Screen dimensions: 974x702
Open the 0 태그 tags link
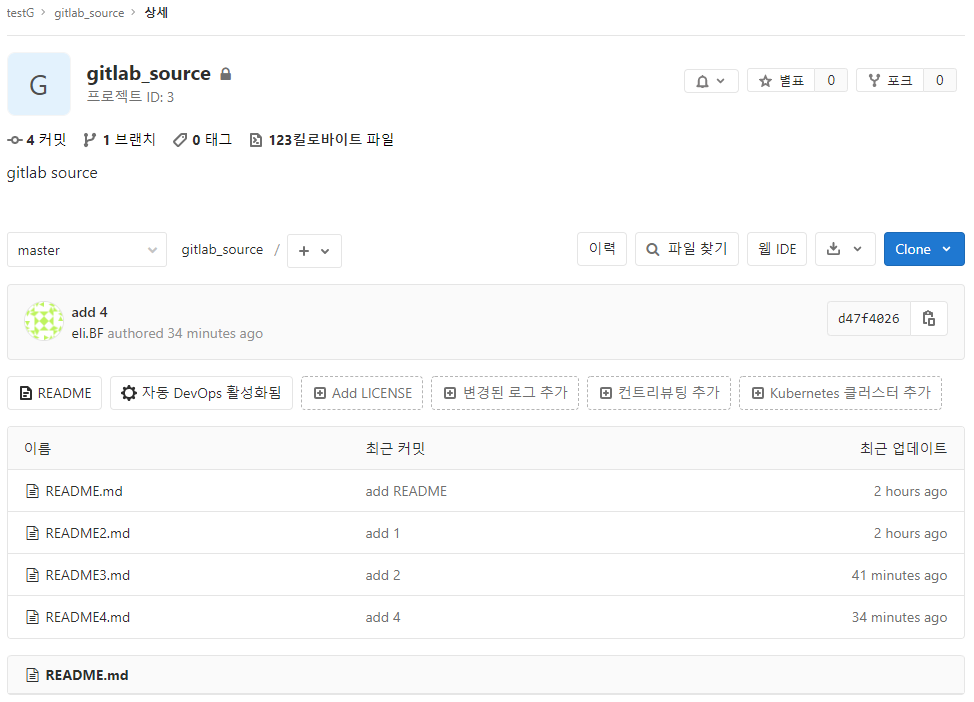click(x=203, y=140)
